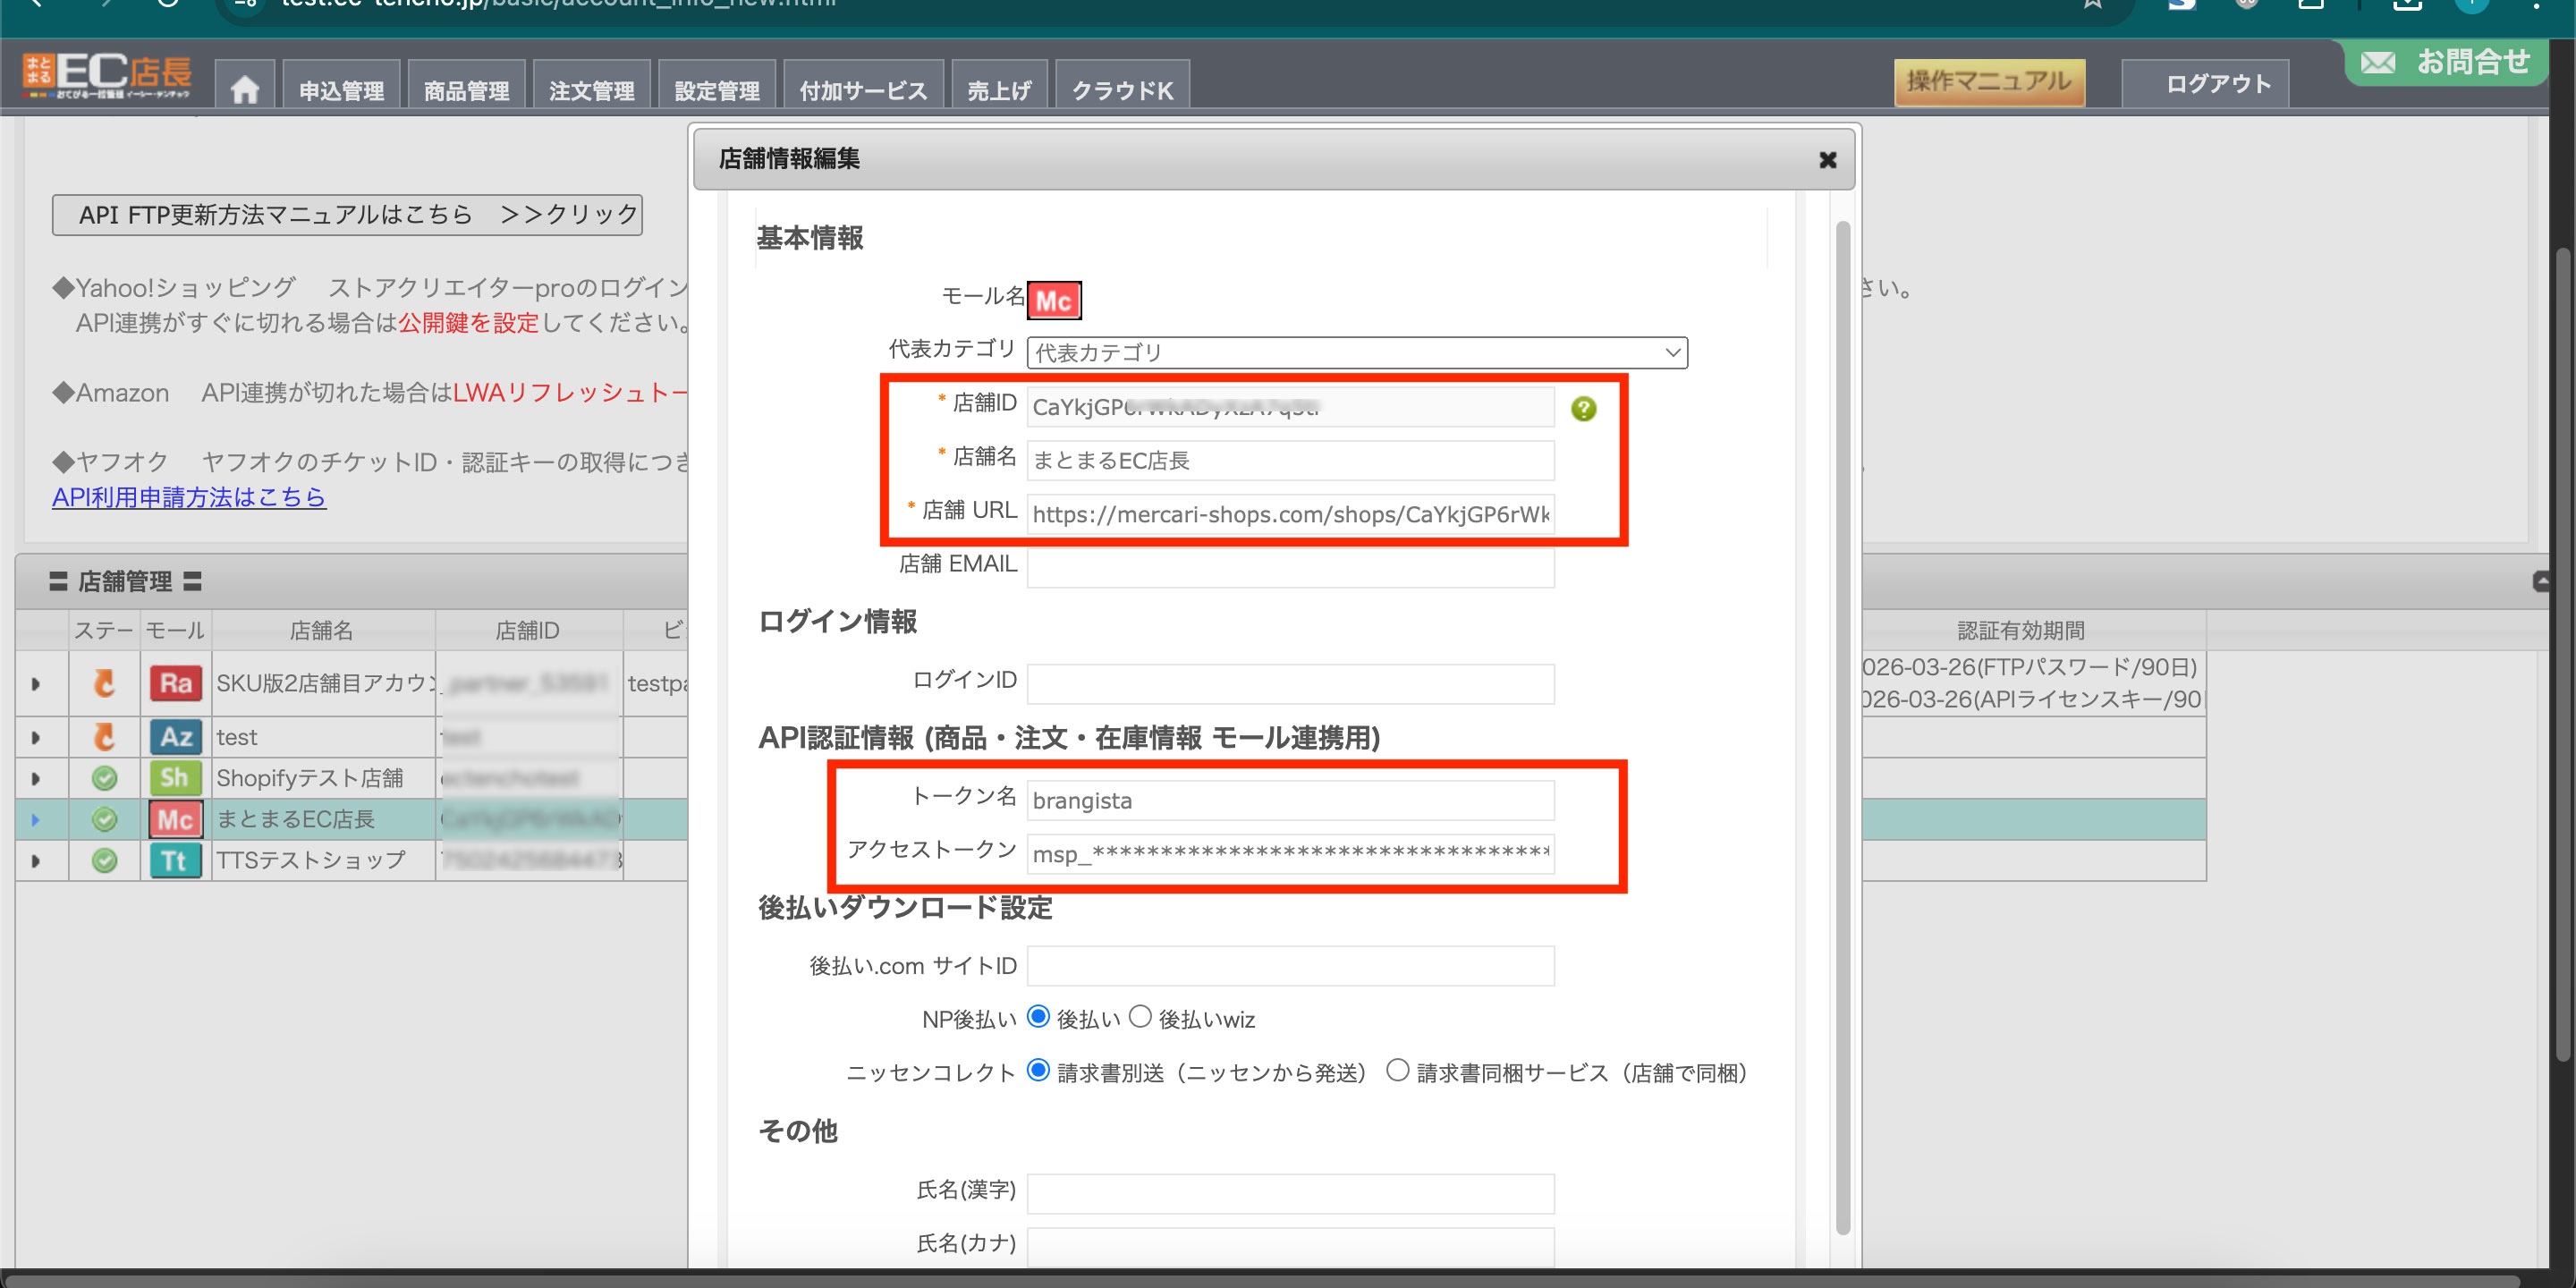Open the 代表カテゴリ dropdown
Viewport: 2576px width, 1288px height.
pyautogui.click(x=1356, y=352)
